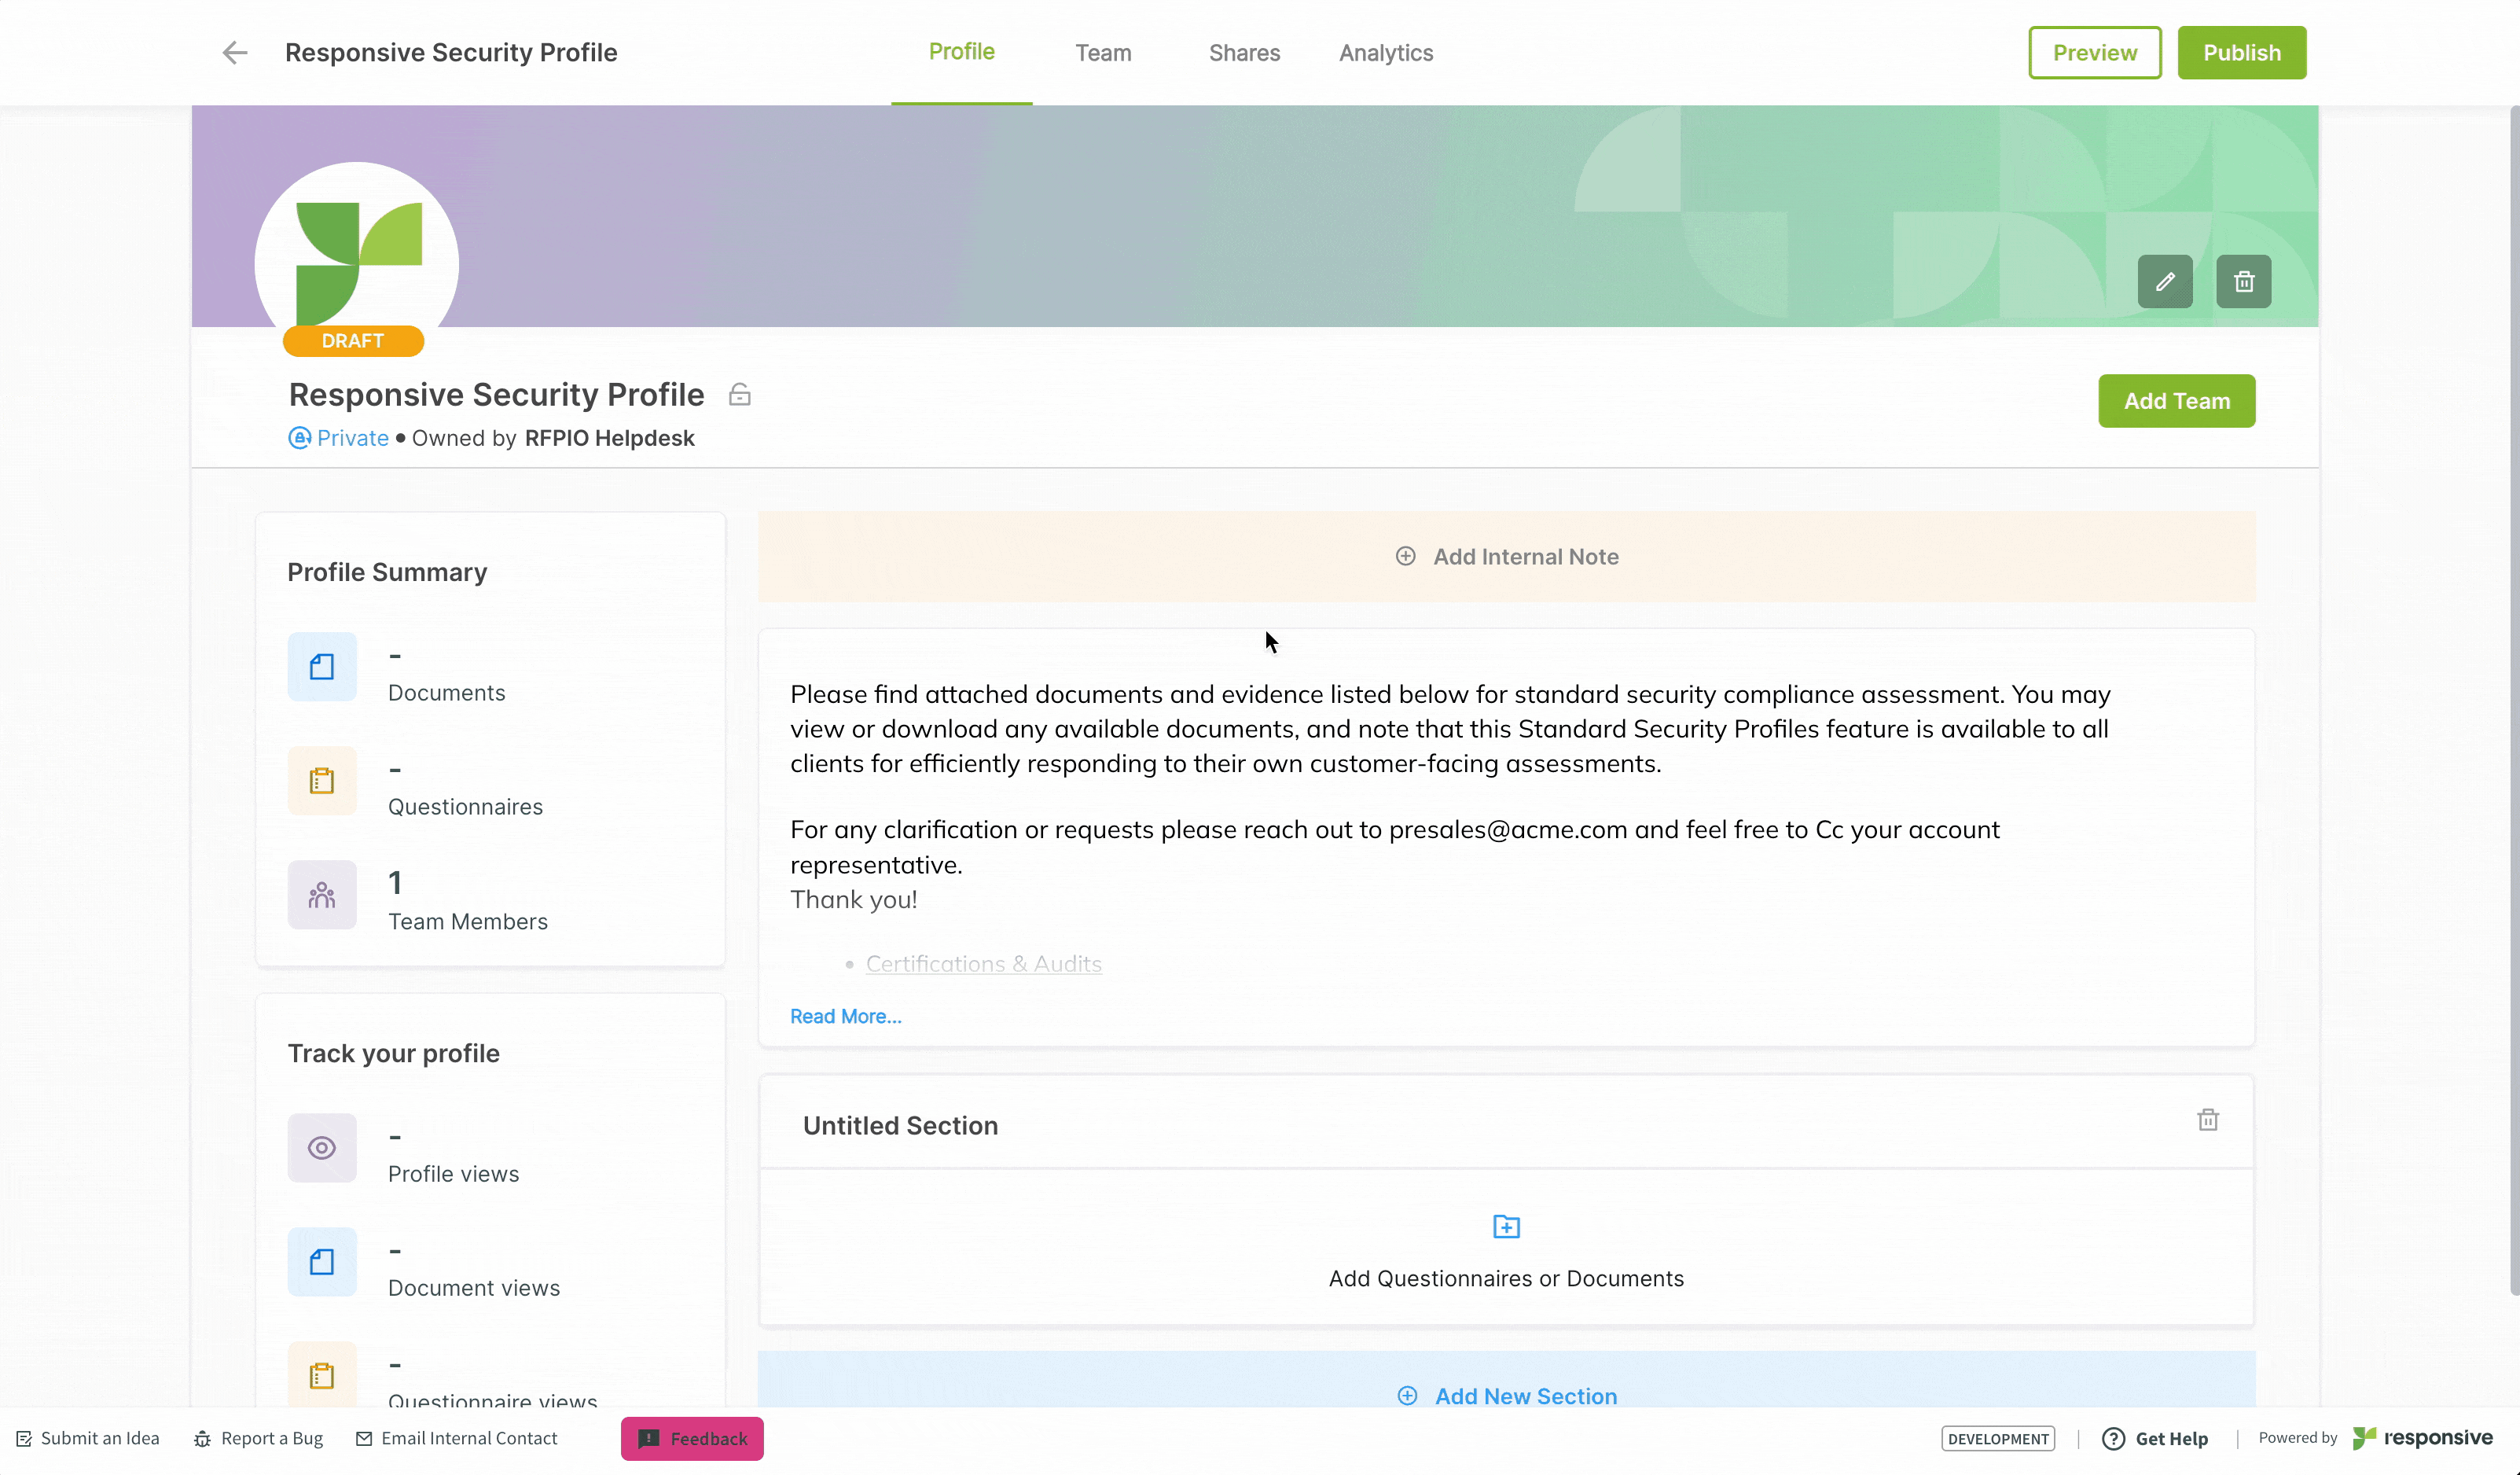Click the Document views file icon
The width and height of the screenshot is (2520, 1475).
pyautogui.click(x=322, y=1262)
